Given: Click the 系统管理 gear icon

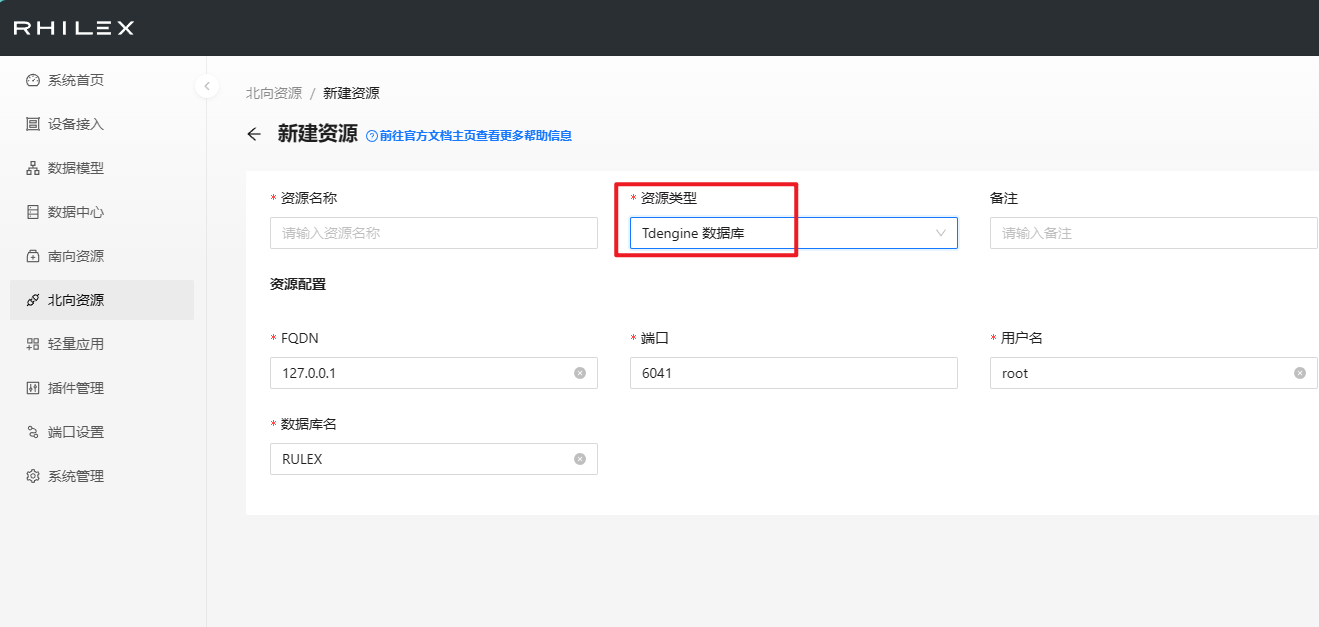Looking at the screenshot, I should (x=33, y=476).
